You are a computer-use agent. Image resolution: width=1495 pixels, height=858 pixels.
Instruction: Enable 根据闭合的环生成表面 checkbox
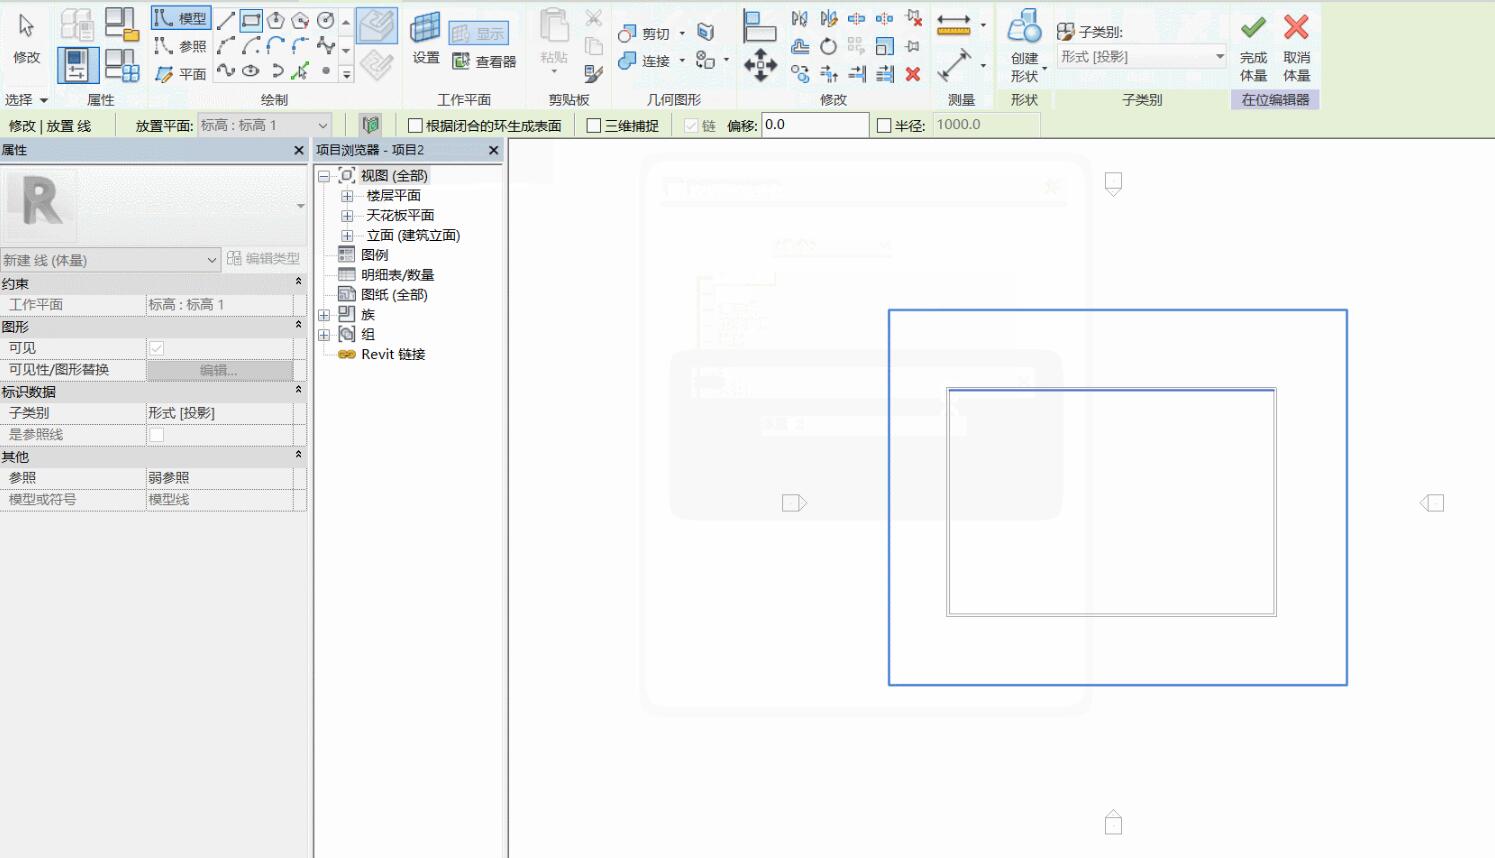coord(415,126)
